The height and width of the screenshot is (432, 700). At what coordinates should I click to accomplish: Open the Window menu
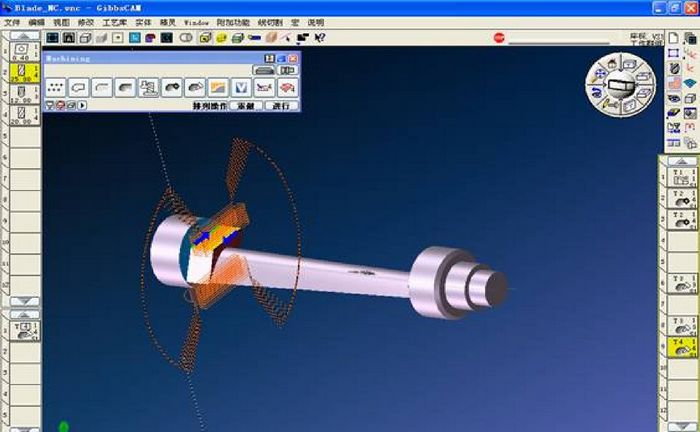[x=197, y=21]
